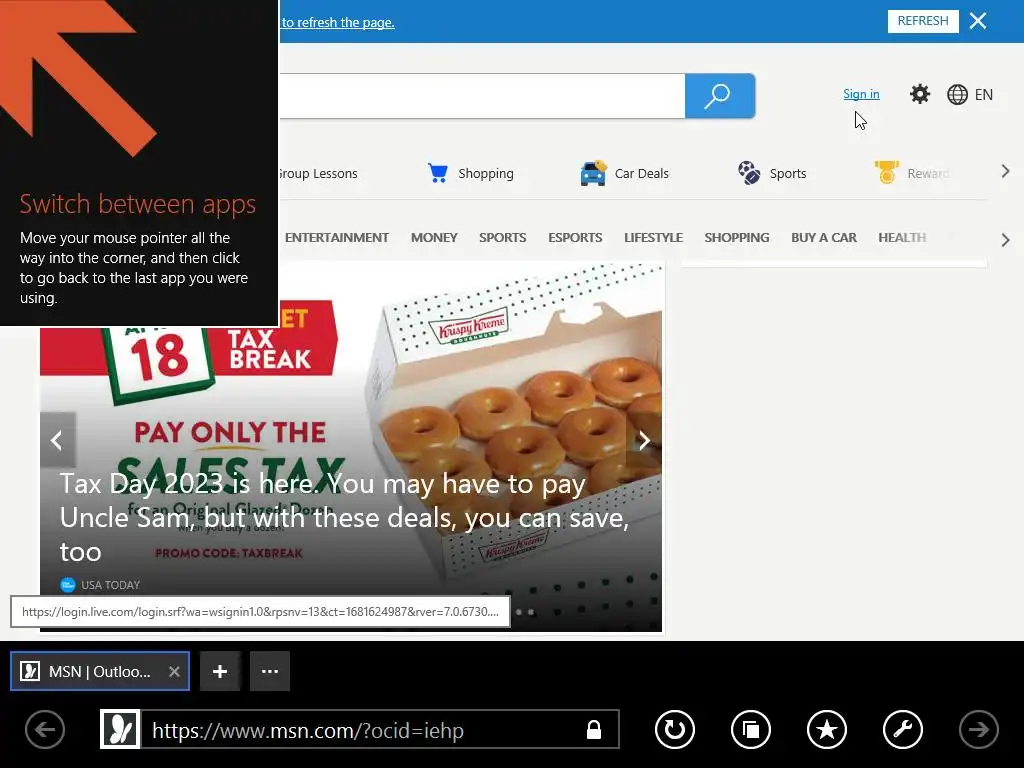Click the MSN site icon beside address
1024x768 pixels.
[120, 729]
